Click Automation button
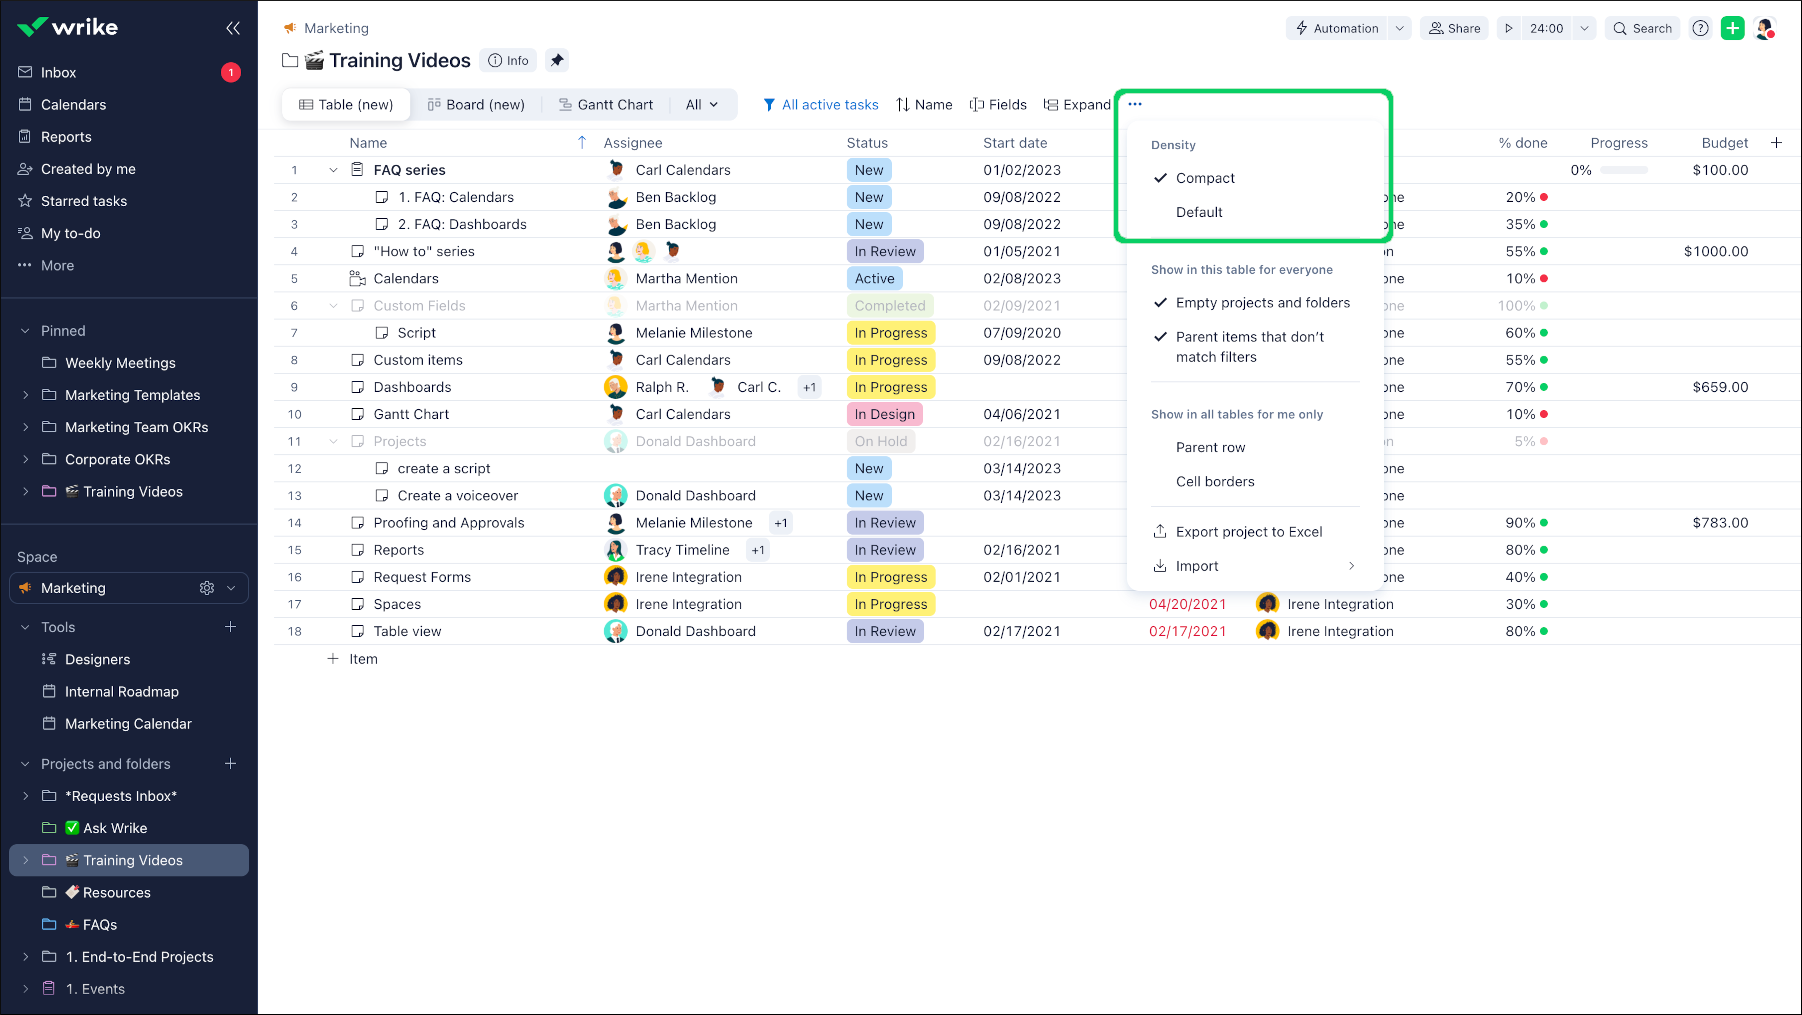Screen dimensions: 1802x1015 click(x=1337, y=28)
